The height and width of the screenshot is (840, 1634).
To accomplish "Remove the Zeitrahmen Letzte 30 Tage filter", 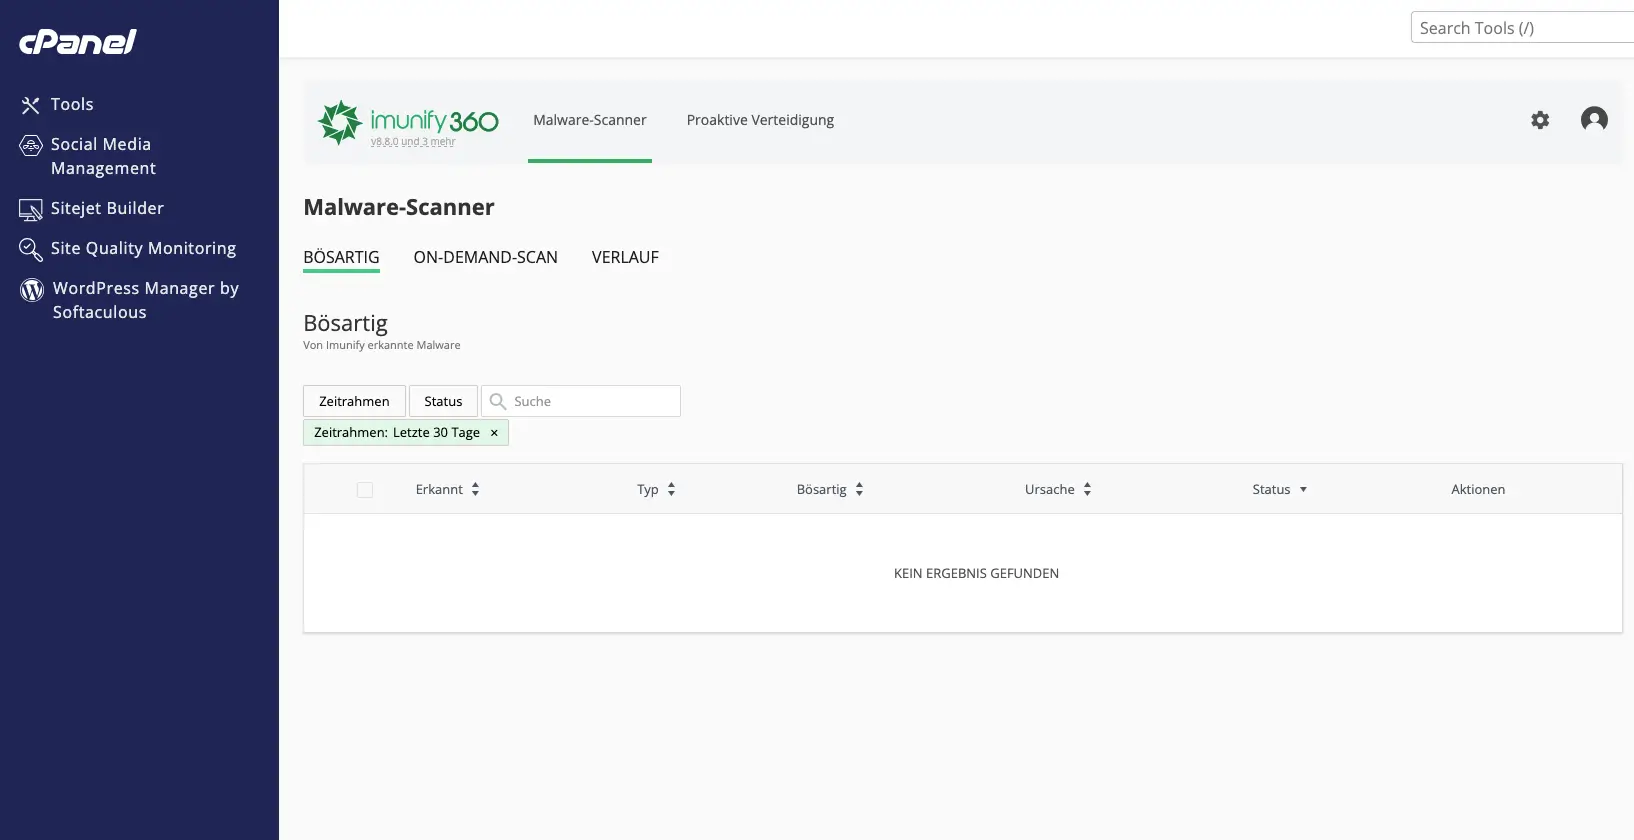I will click(x=494, y=433).
